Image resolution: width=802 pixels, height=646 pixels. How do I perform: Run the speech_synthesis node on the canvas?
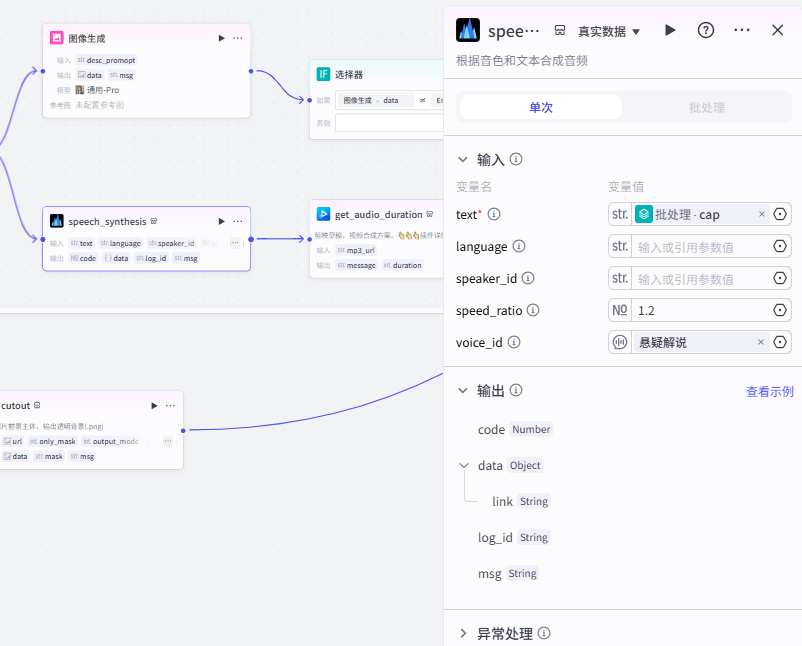point(221,221)
